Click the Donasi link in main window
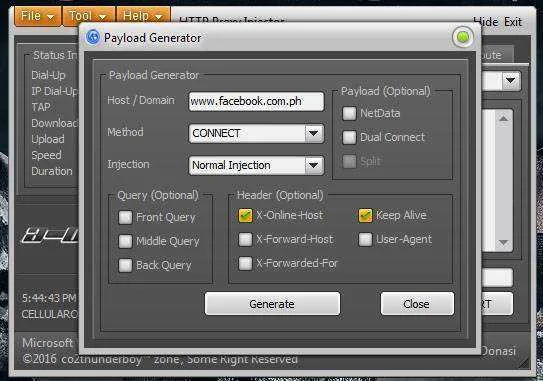 (498, 351)
